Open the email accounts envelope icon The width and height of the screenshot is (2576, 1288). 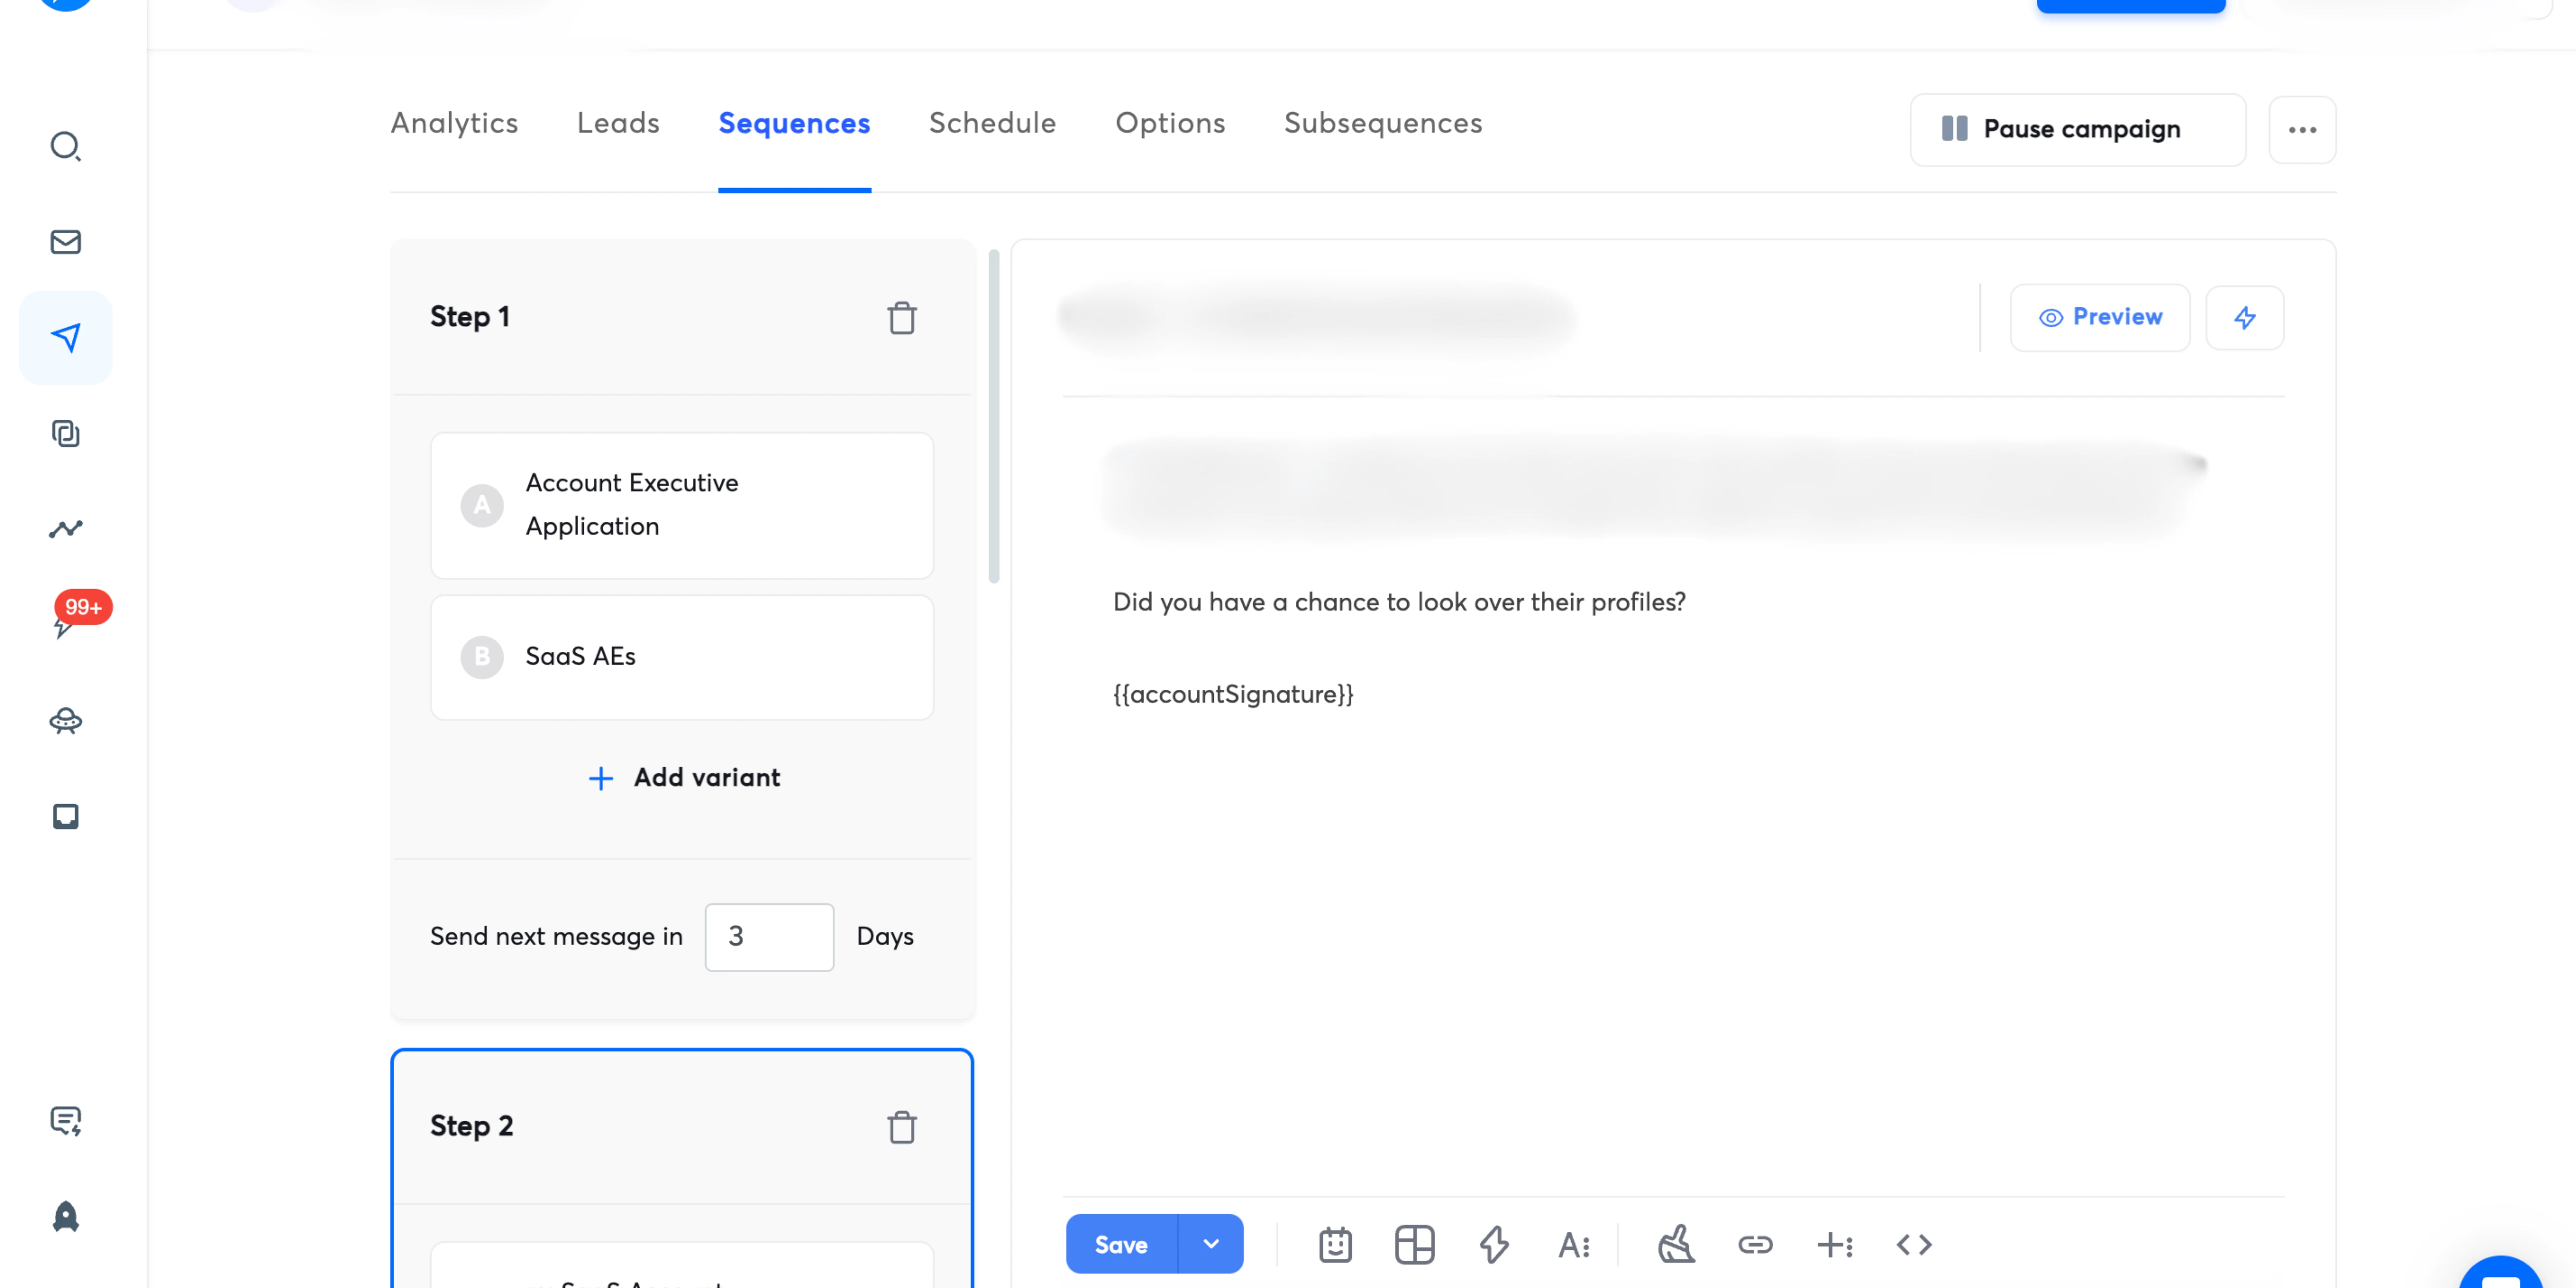(66, 242)
